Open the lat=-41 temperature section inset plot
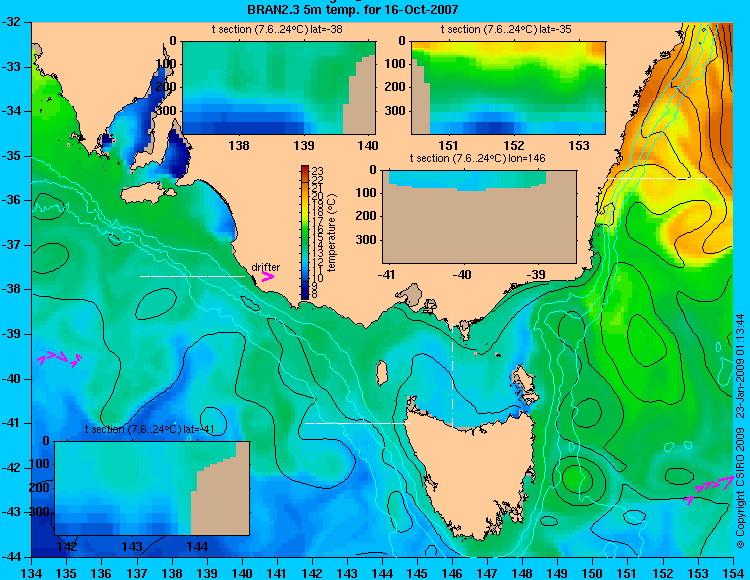Image resolution: width=750 pixels, height=580 pixels. click(152, 488)
